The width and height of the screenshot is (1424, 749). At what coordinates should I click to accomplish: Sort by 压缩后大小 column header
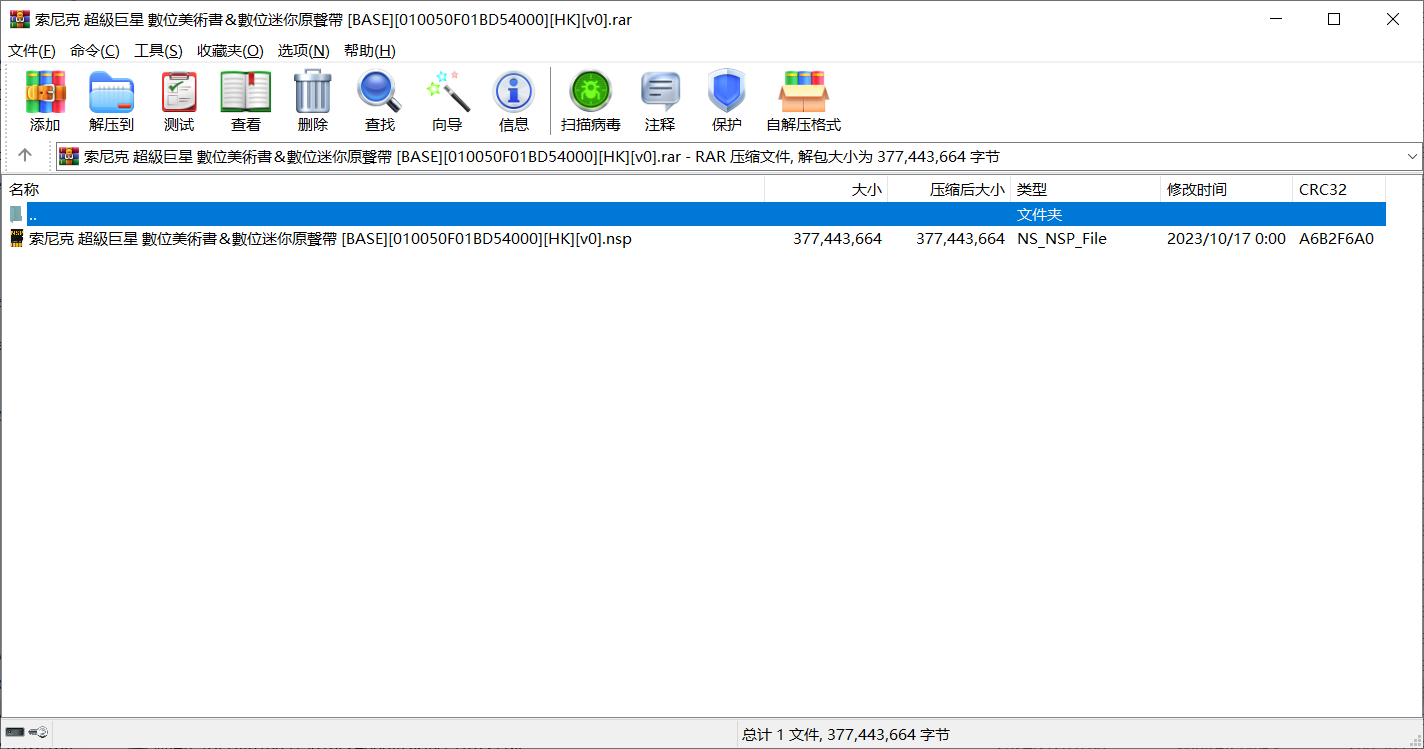(x=949, y=190)
